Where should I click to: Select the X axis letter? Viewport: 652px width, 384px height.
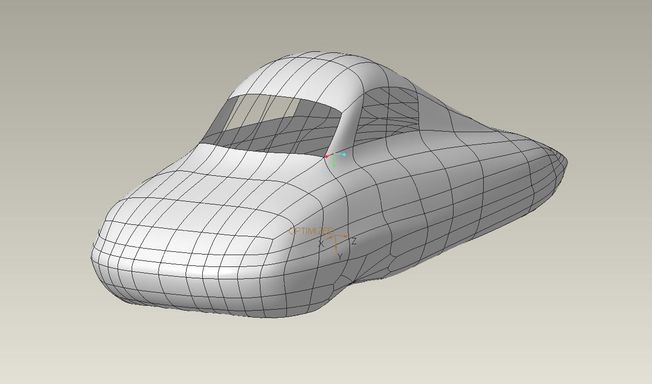[321, 243]
